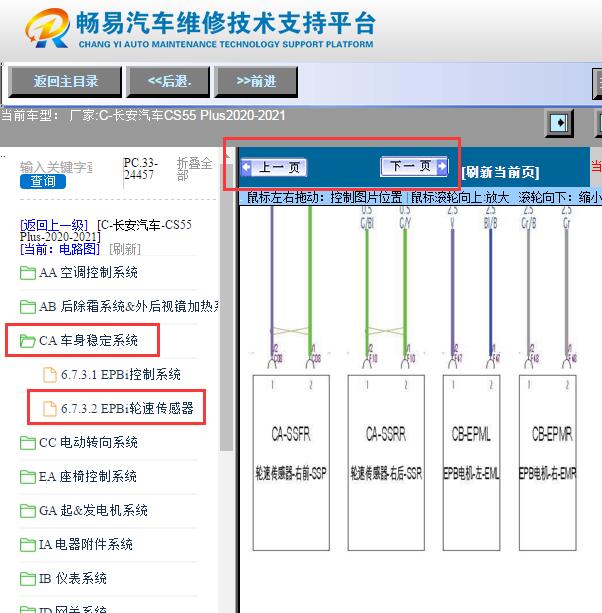Click folder icon of GA 起&发电机系统
The width and height of the screenshot is (602, 613).
point(28,511)
